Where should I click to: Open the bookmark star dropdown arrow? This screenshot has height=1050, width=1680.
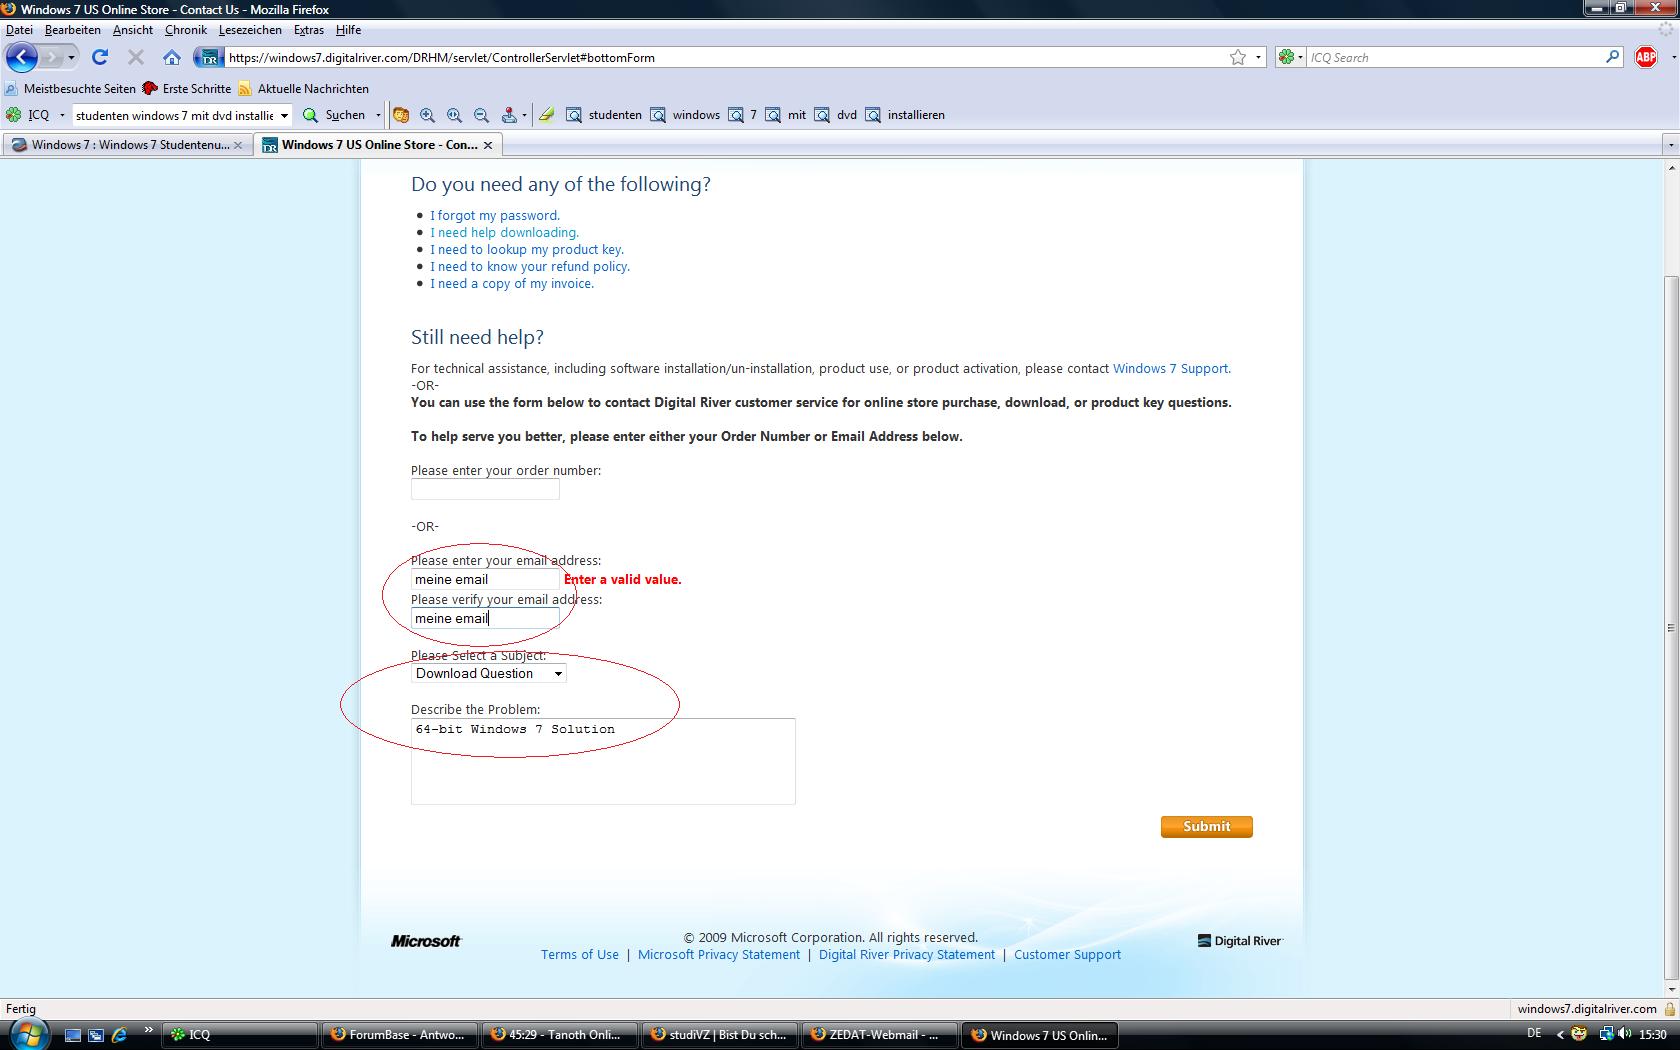tap(1258, 57)
